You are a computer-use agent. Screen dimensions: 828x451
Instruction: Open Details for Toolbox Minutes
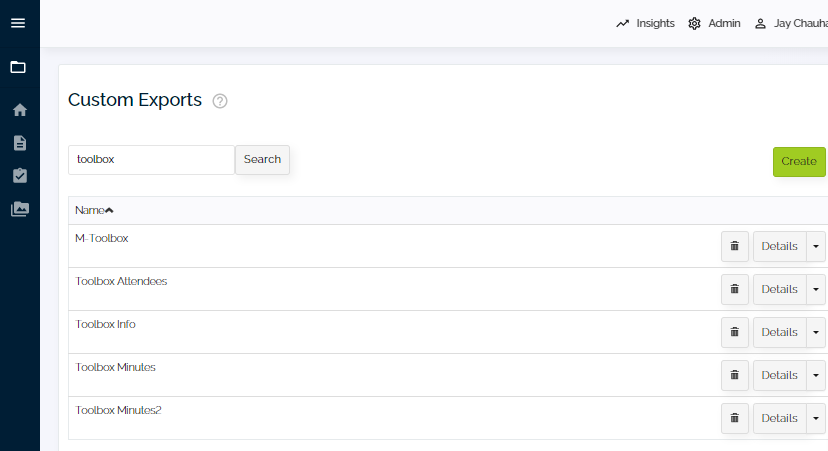[x=779, y=375]
